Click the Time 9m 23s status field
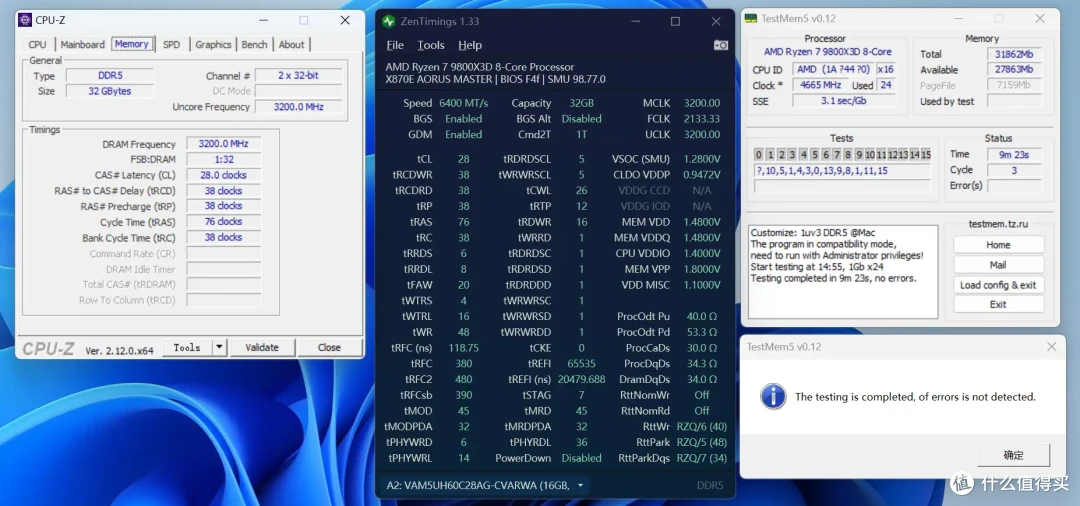This screenshot has height=506, width=1080. pyautogui.click(x=1014, y=155)
